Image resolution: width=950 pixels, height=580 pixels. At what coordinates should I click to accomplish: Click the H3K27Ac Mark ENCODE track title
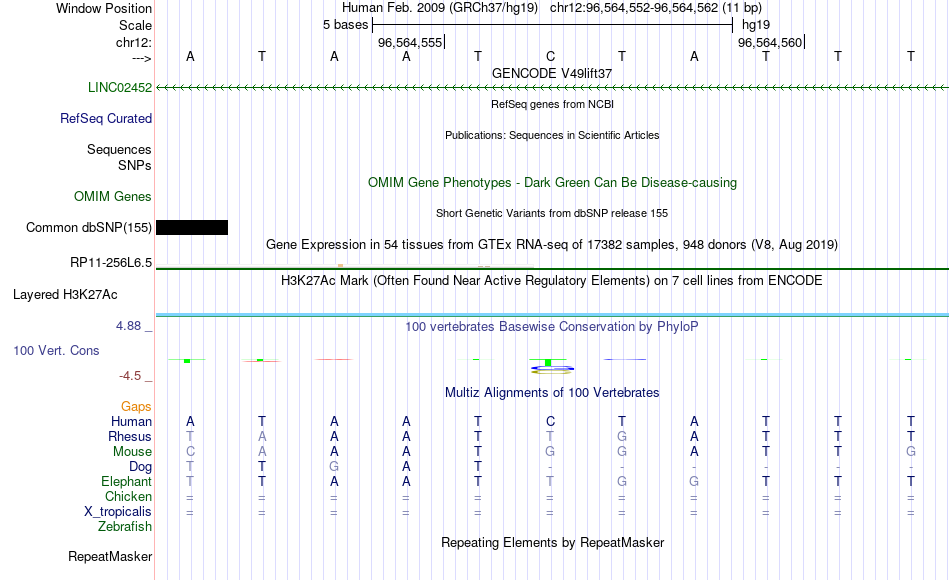(552, 281)
